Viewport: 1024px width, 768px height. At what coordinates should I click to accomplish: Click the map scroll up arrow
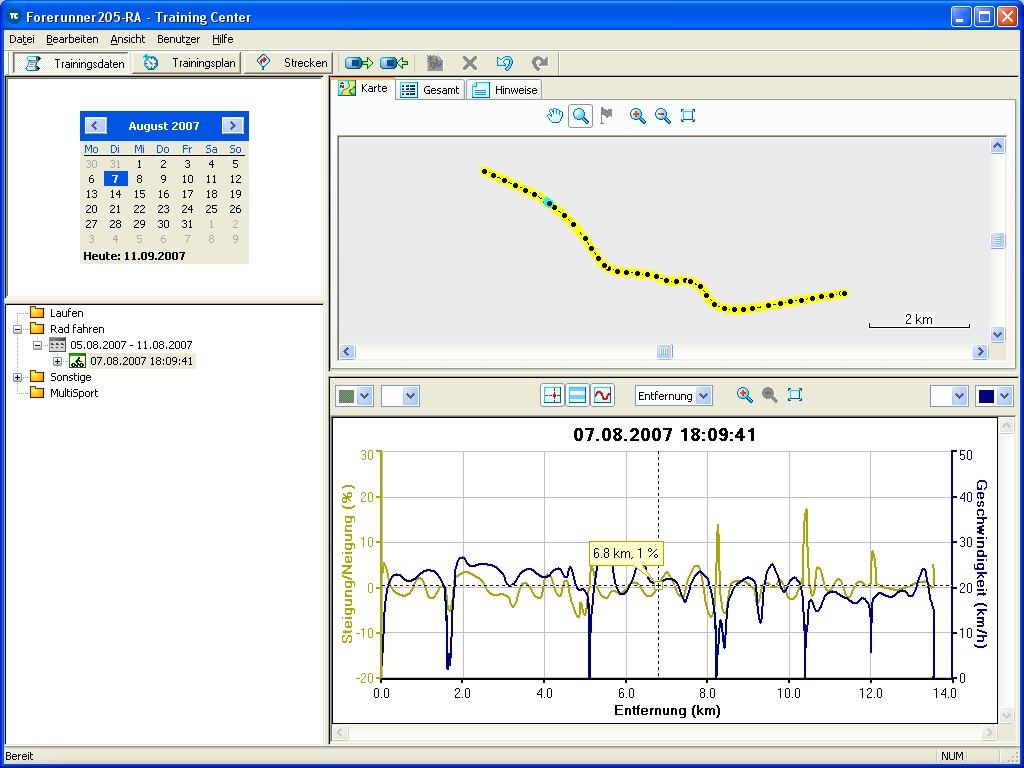[x=997, y=146]
